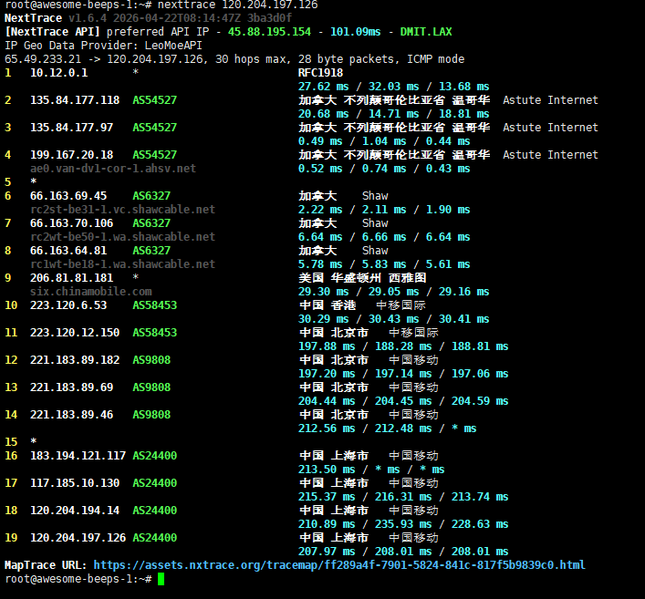
Task: Click hostname rc2wt-be50-1.wa.shawcable.net
Action: pos(123,237)
